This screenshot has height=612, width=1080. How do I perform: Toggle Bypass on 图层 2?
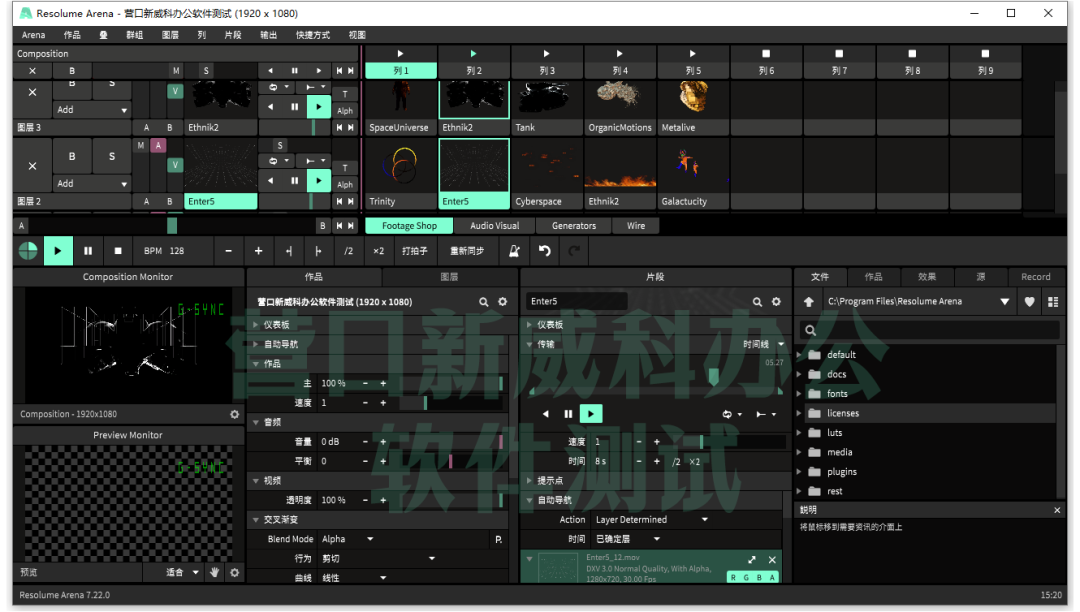click(72, 157)
